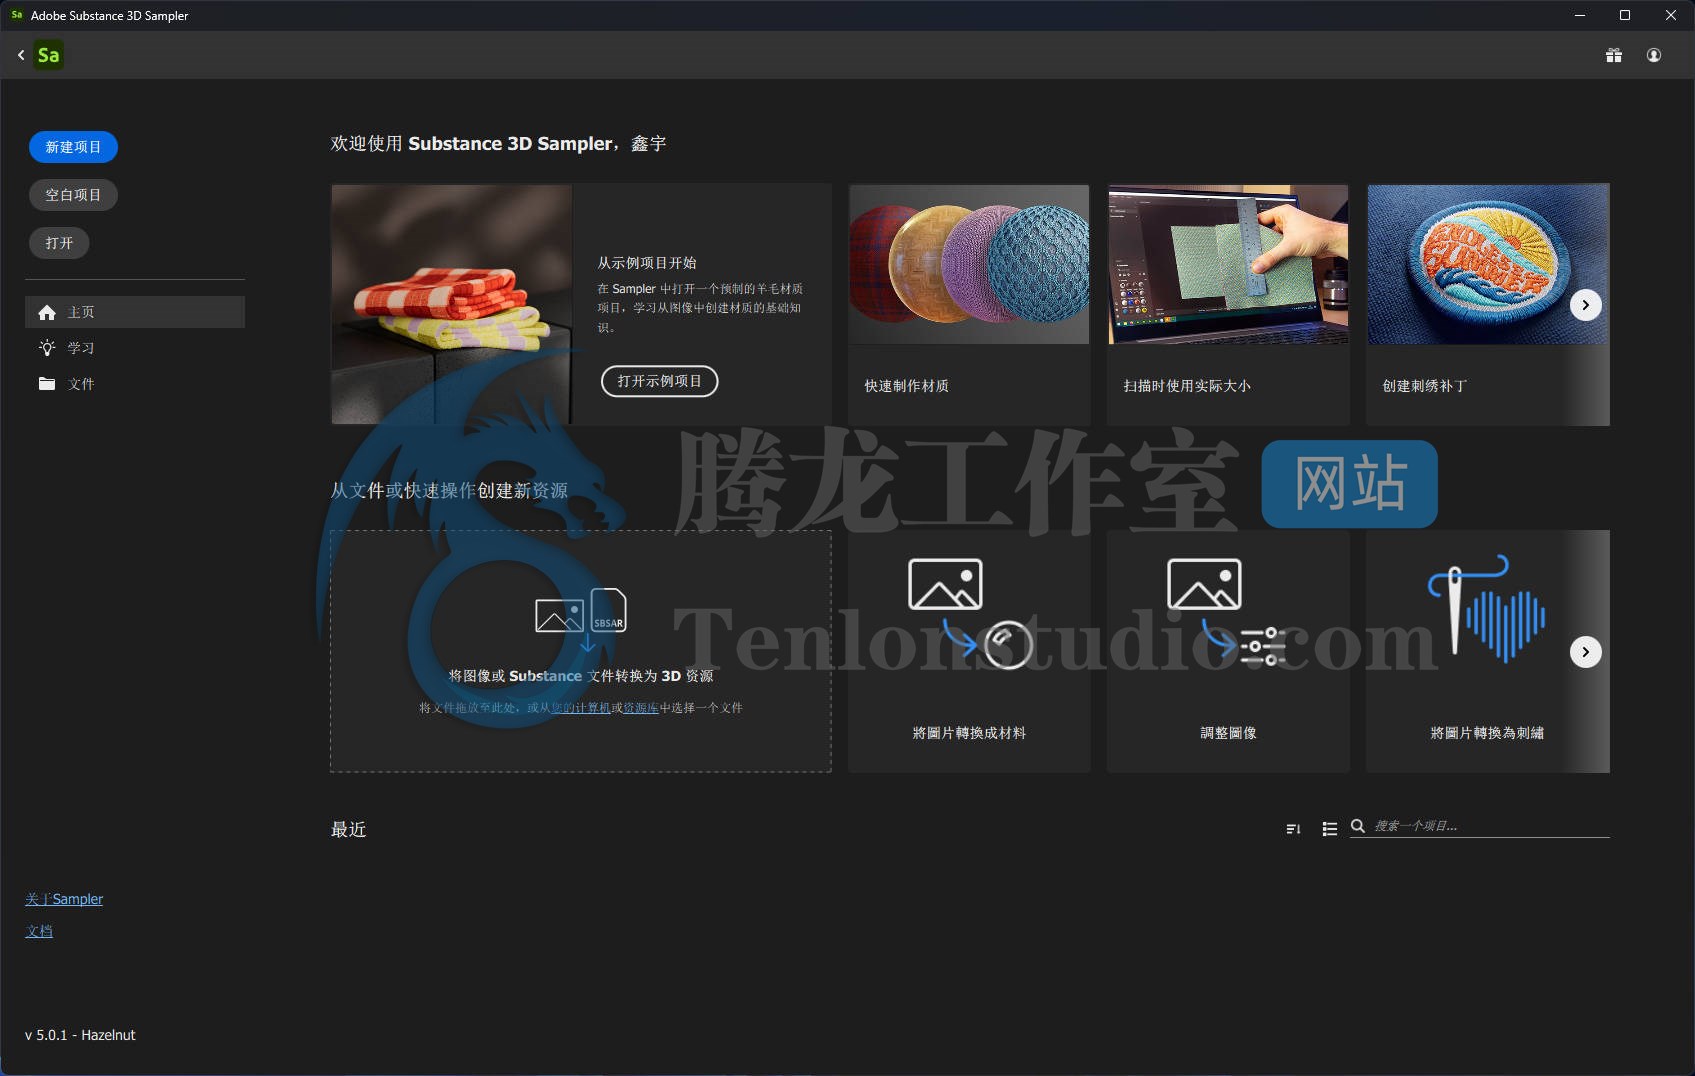Viewport: 1695px width, 1076px height.
Task: Click version text v 5.0.1 - Hazelnut
Action: (x=80, y=1035)
